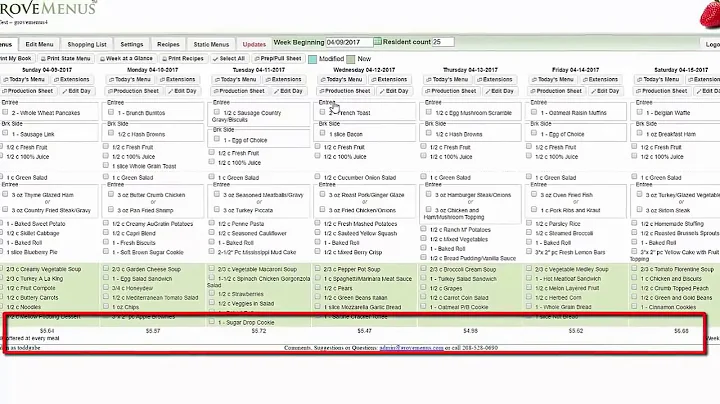Select the Sugar Drop Cookie checkbox
720x404 pixels.
(211, 322)
